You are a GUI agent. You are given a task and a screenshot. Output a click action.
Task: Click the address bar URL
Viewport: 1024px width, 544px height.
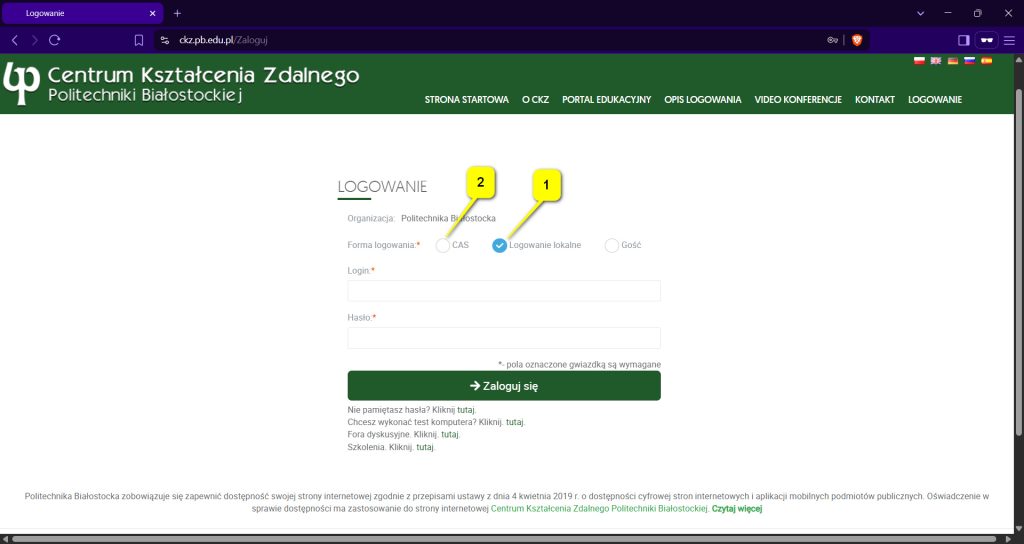click(x=223, y=40)
